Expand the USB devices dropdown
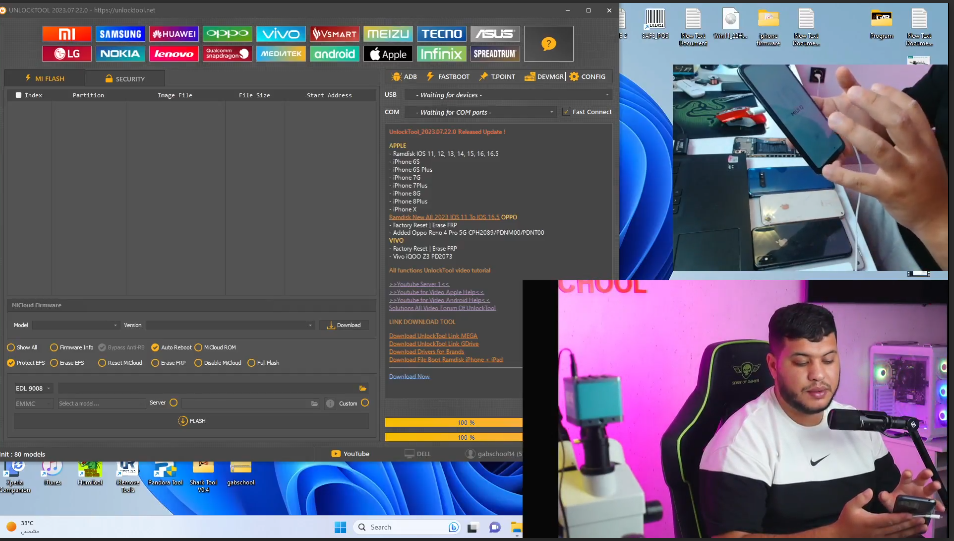The width and height of the screenshot is (954, 541). (x=509, y=95)
